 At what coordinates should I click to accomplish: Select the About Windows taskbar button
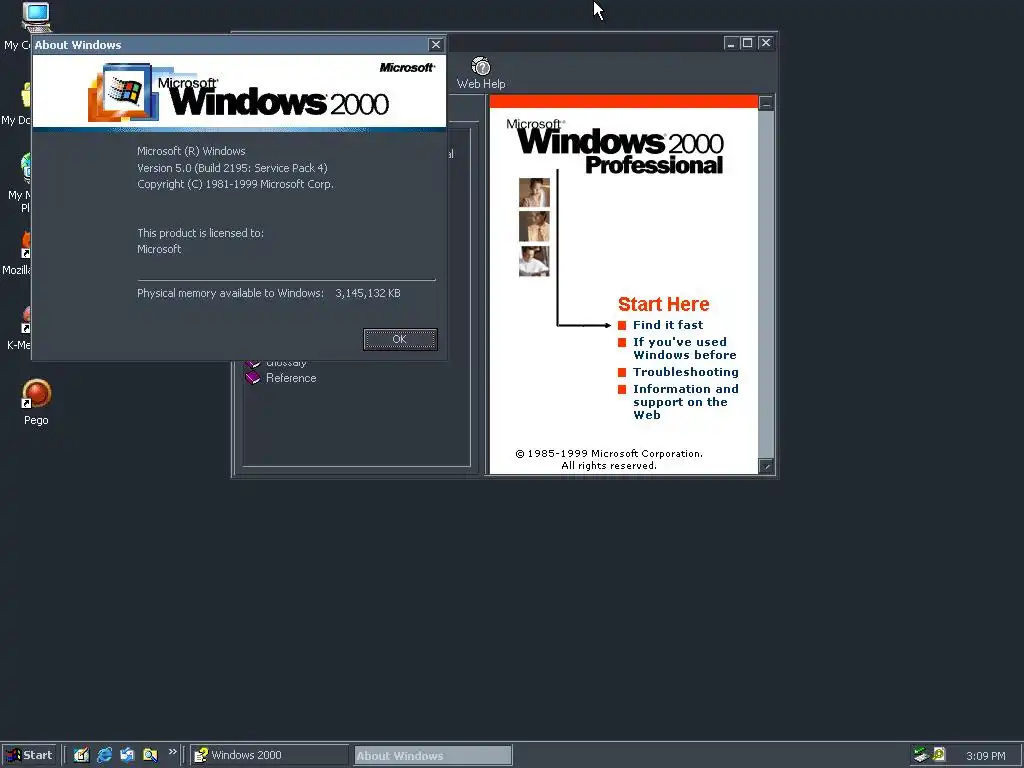tap(432, 755)
